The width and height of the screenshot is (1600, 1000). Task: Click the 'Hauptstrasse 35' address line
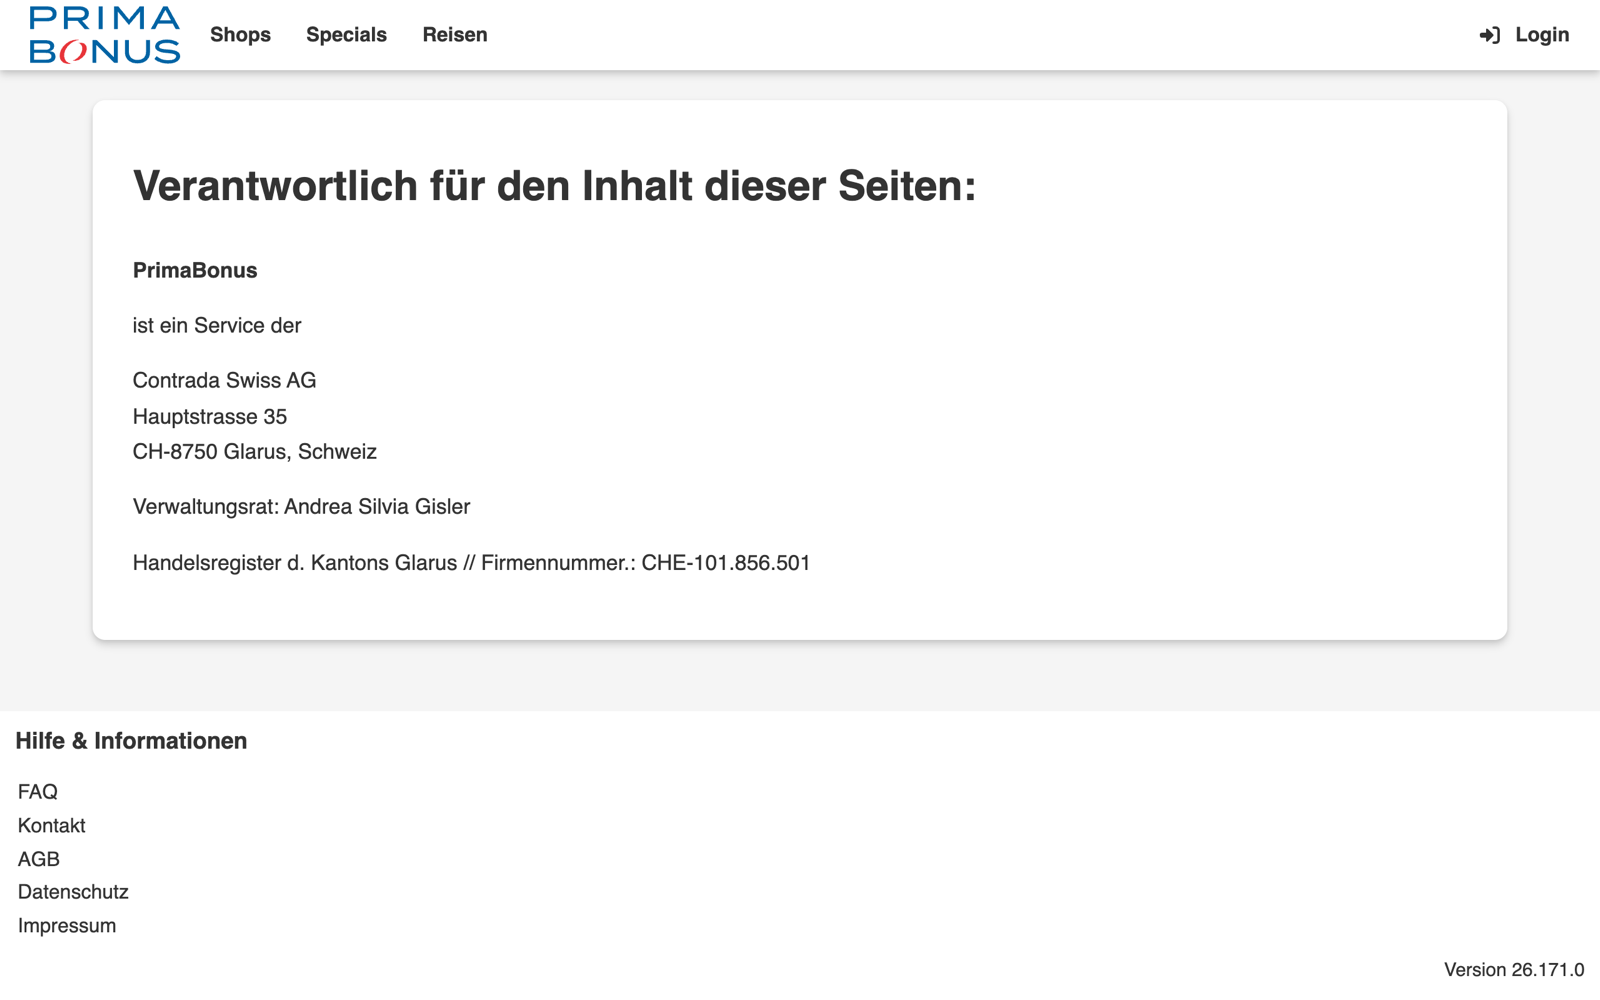coord(210,417)
